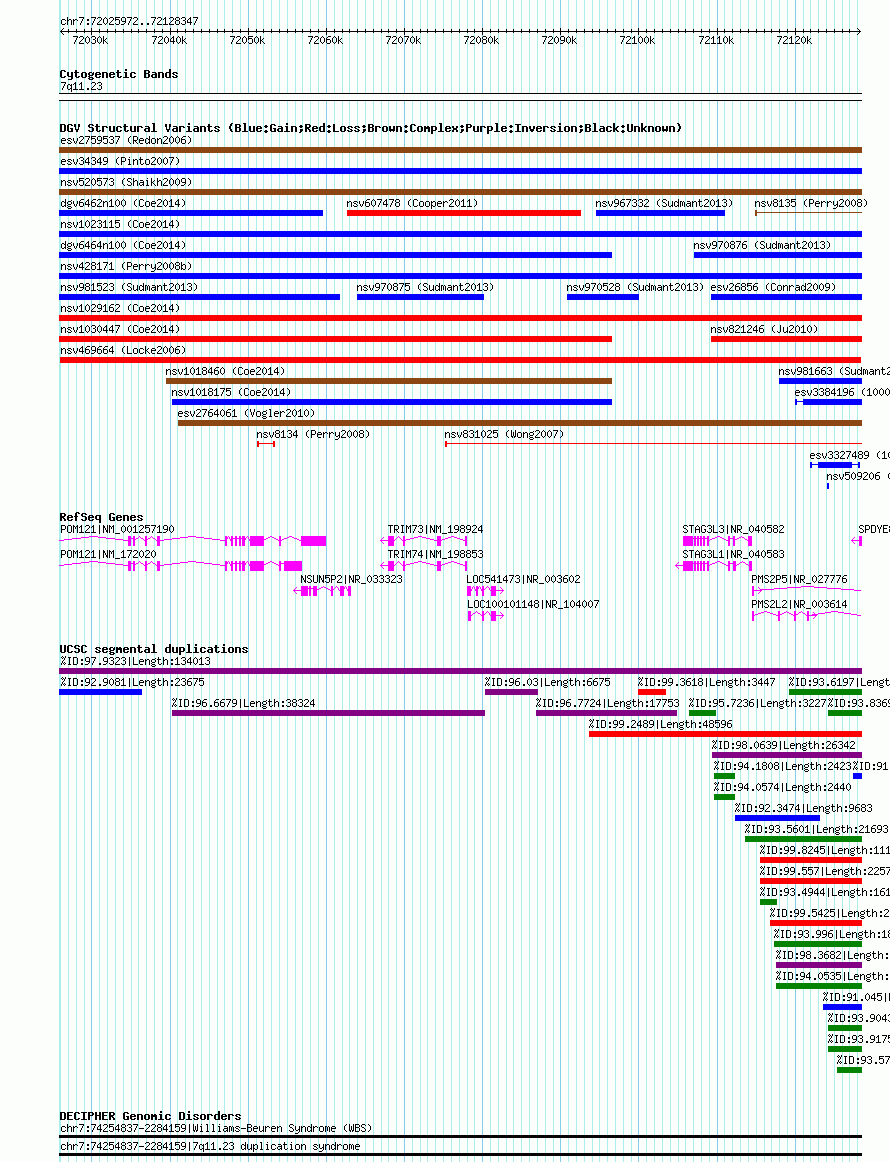Click the 7q11.23 cytogenetic band label
Viewport: 890px width, 1162px height.
pos(82,87)
